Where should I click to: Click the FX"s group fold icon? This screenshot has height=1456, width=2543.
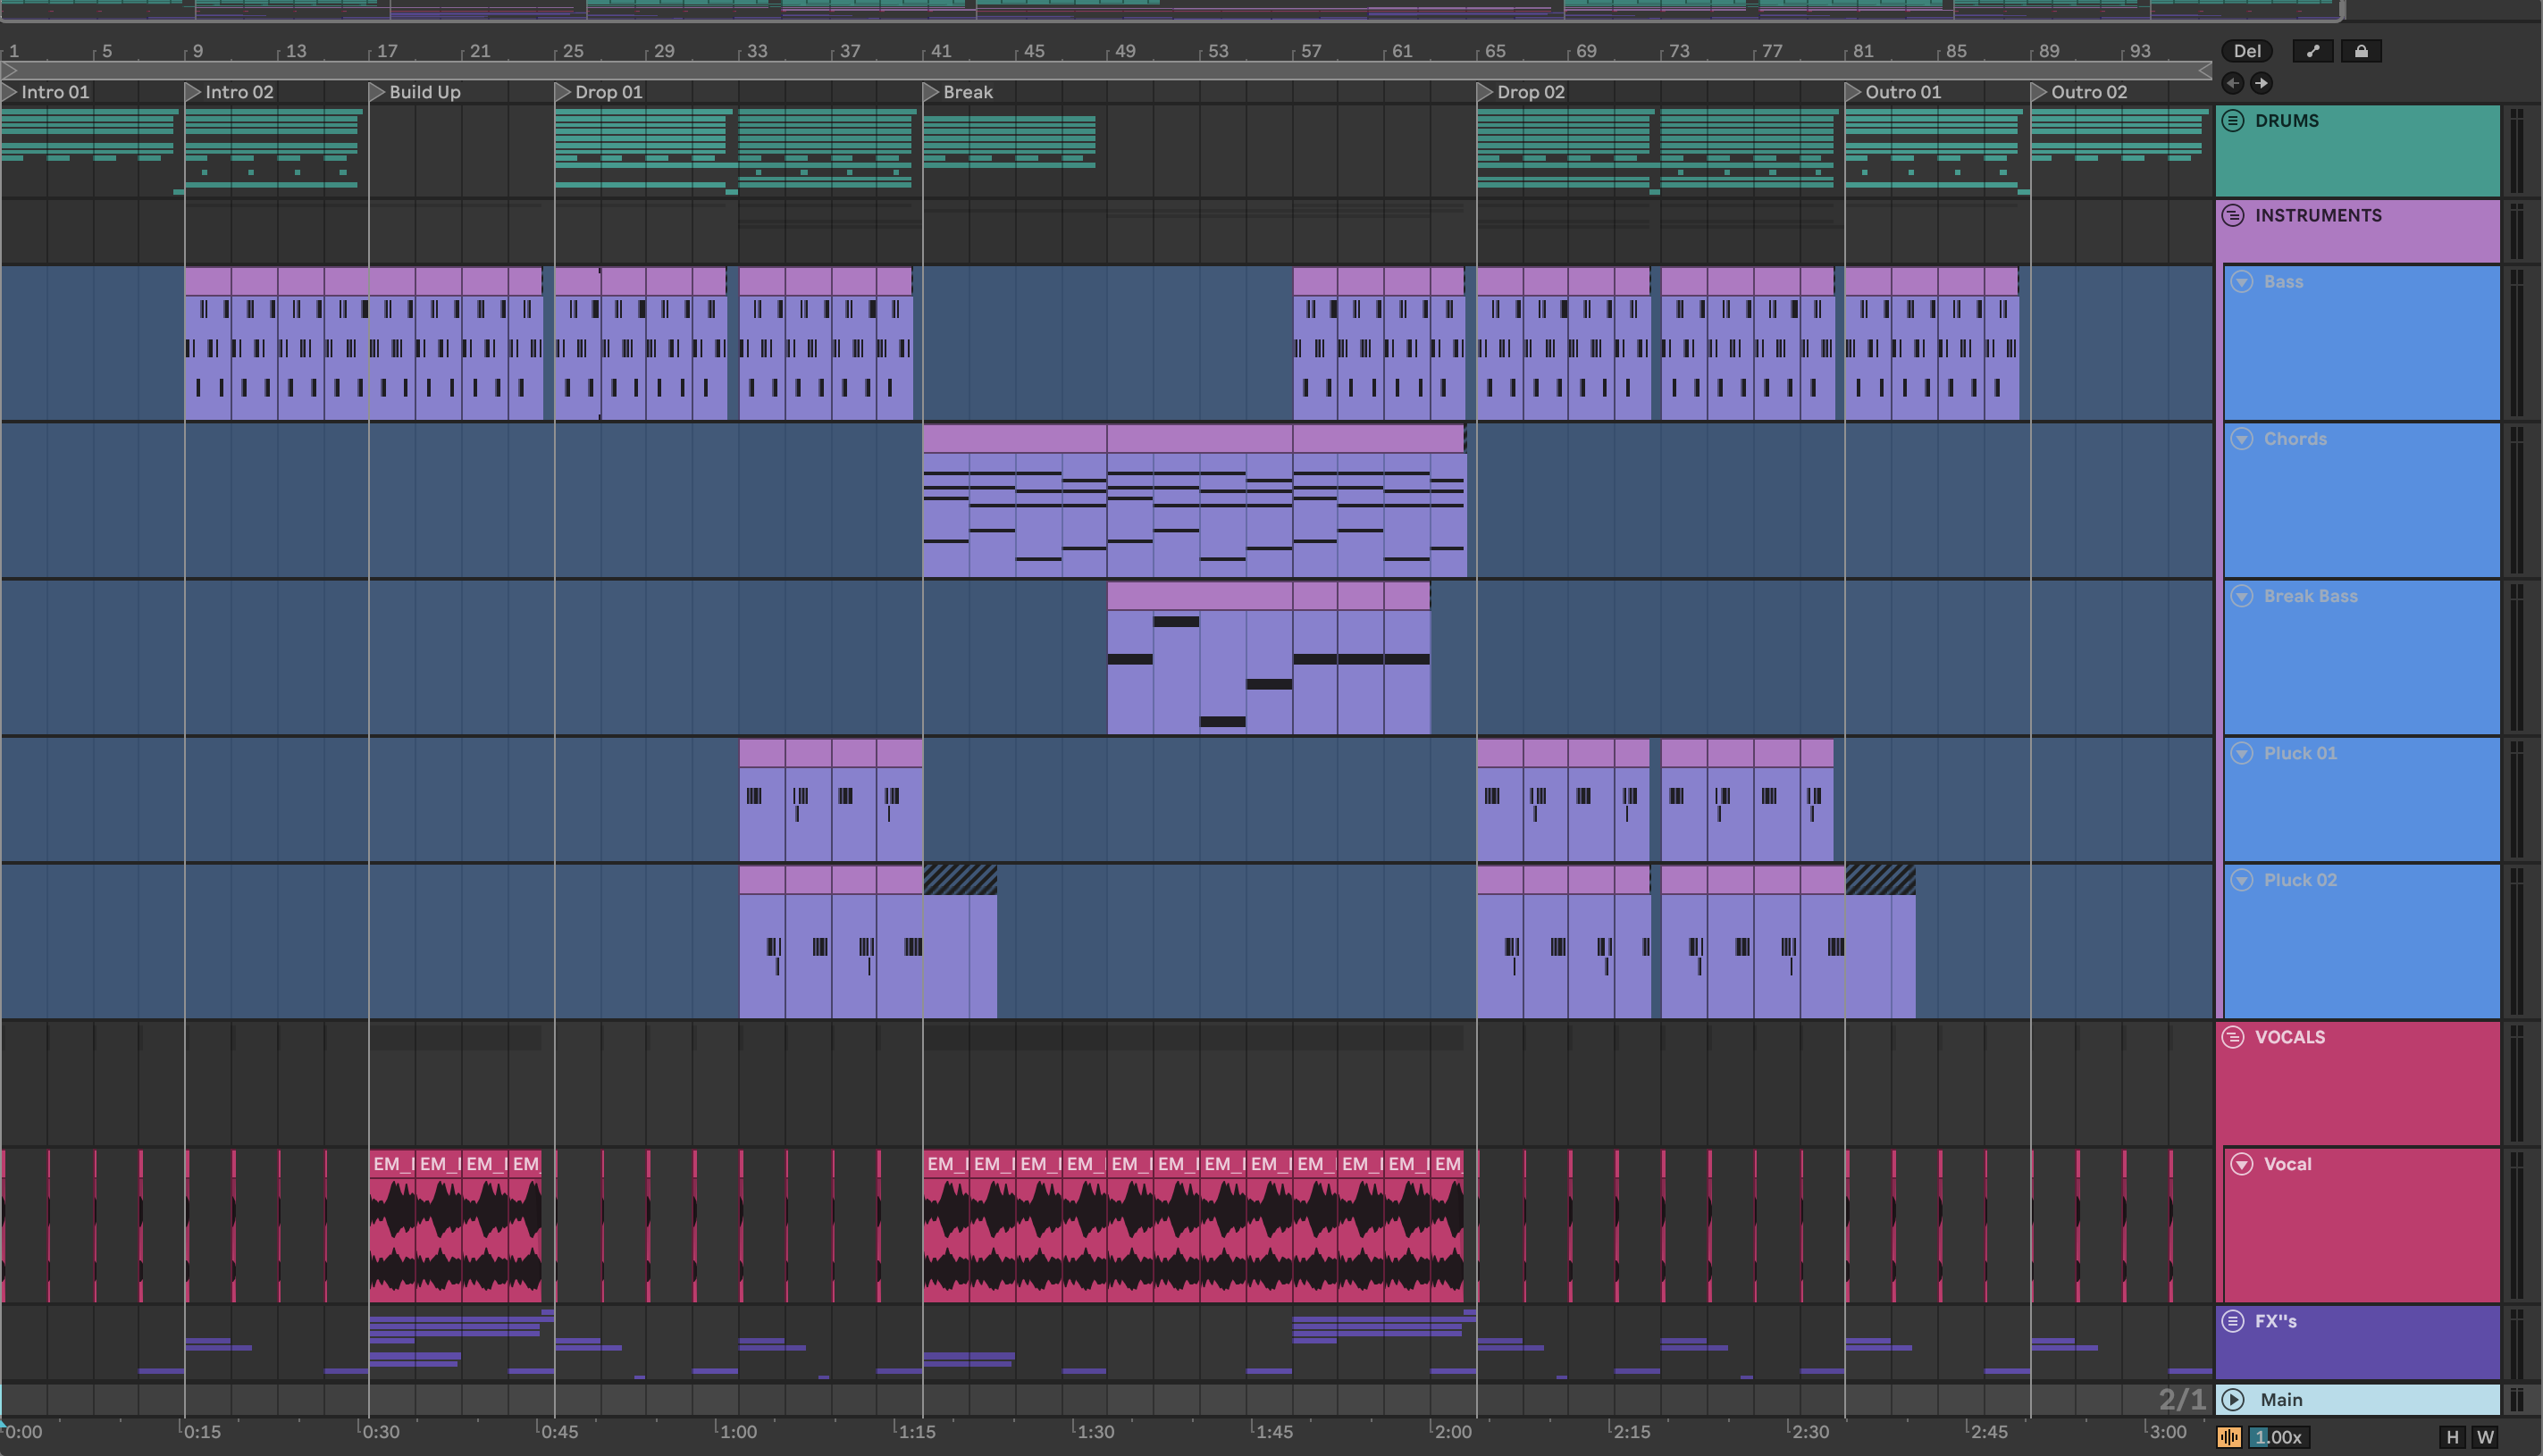[x=2233, y=1321]
